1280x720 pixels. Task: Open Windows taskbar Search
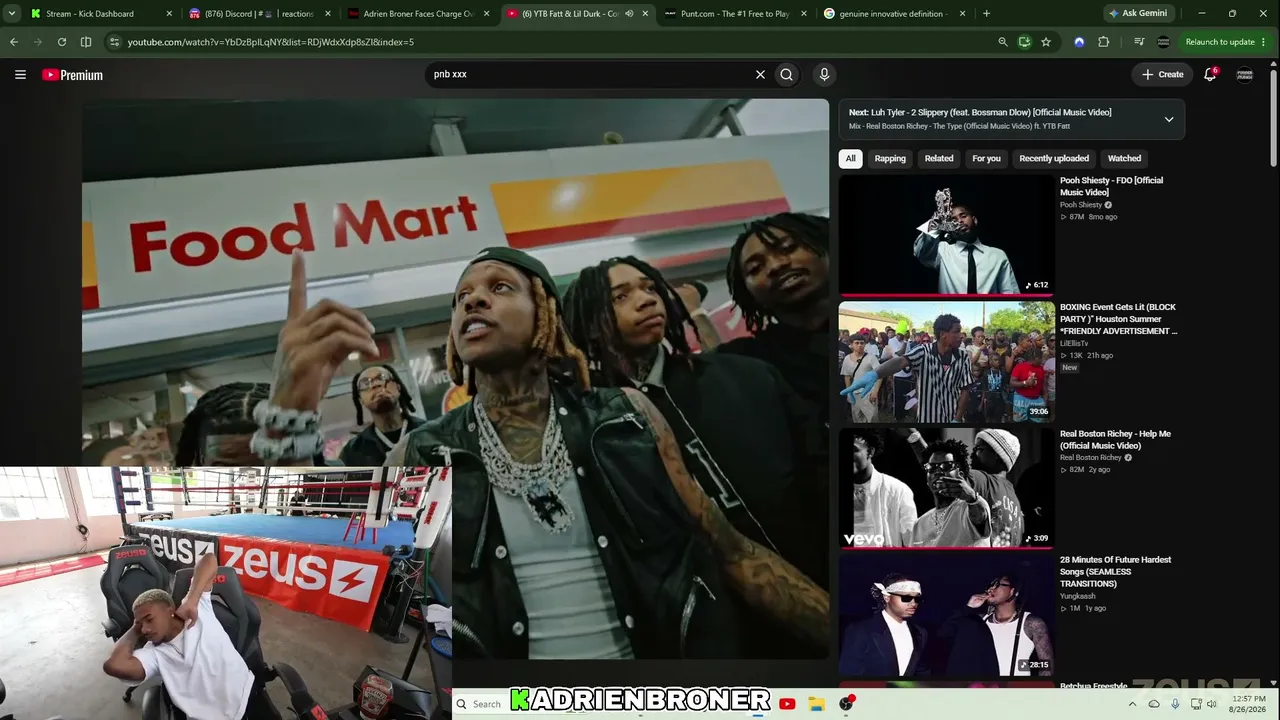pyautogui.click(x=479, y=704)
